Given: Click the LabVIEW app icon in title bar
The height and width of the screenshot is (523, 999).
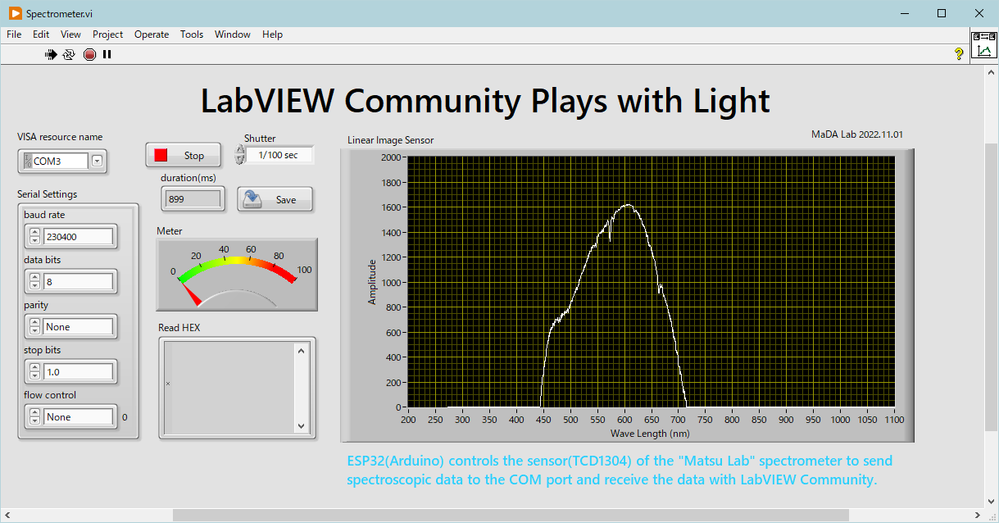Looking at the screenshot, I should pyautogui.click(x=15, y=13).
